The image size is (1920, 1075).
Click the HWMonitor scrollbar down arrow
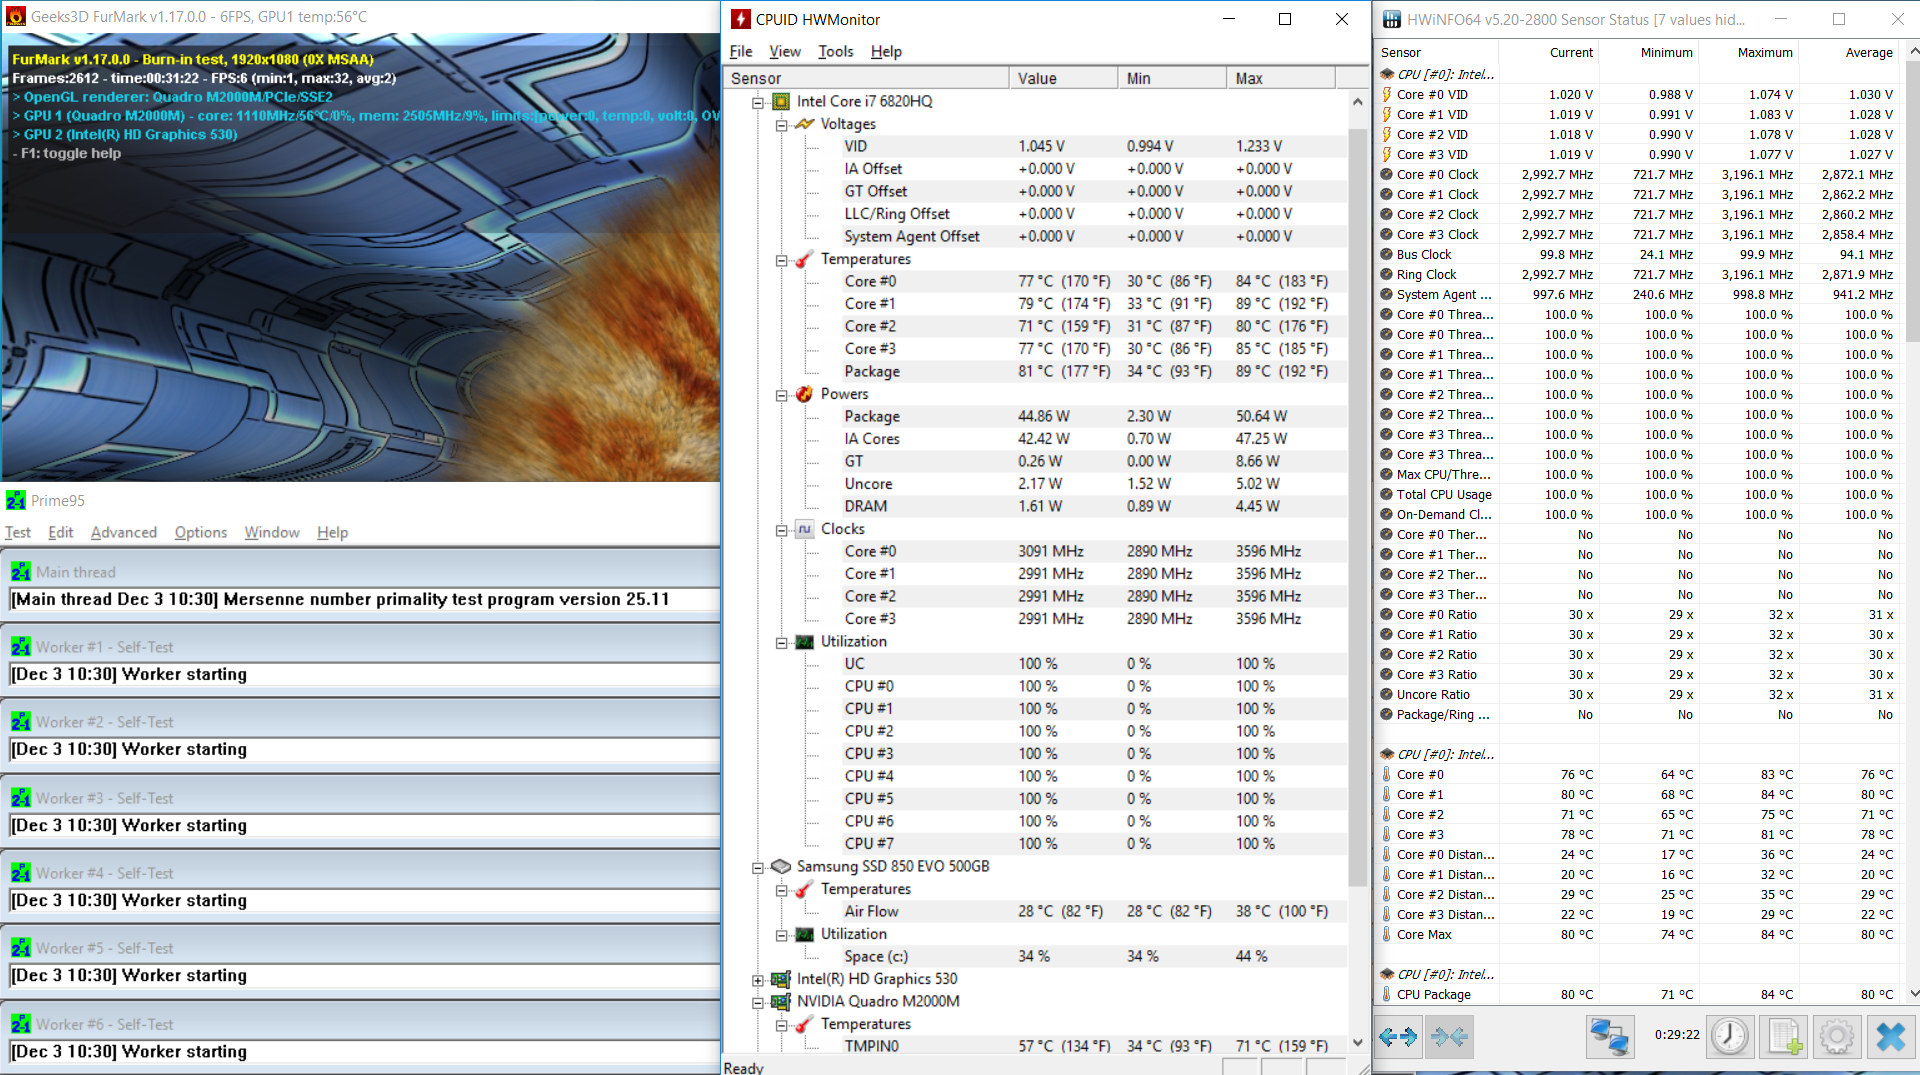click(x=1357, y=1043)
